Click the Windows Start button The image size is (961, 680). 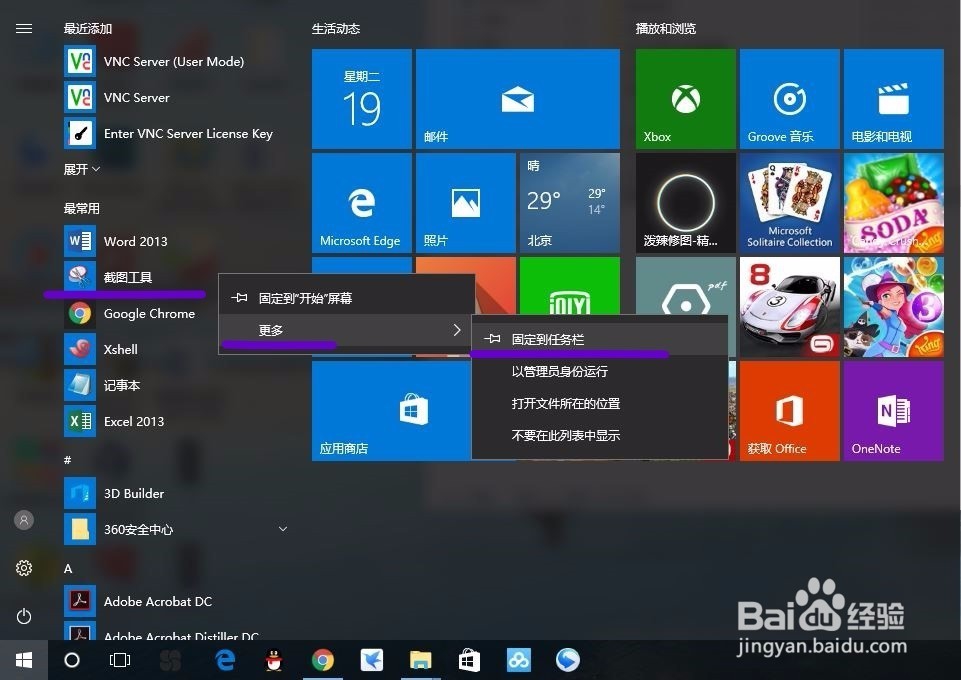[24, 660]
